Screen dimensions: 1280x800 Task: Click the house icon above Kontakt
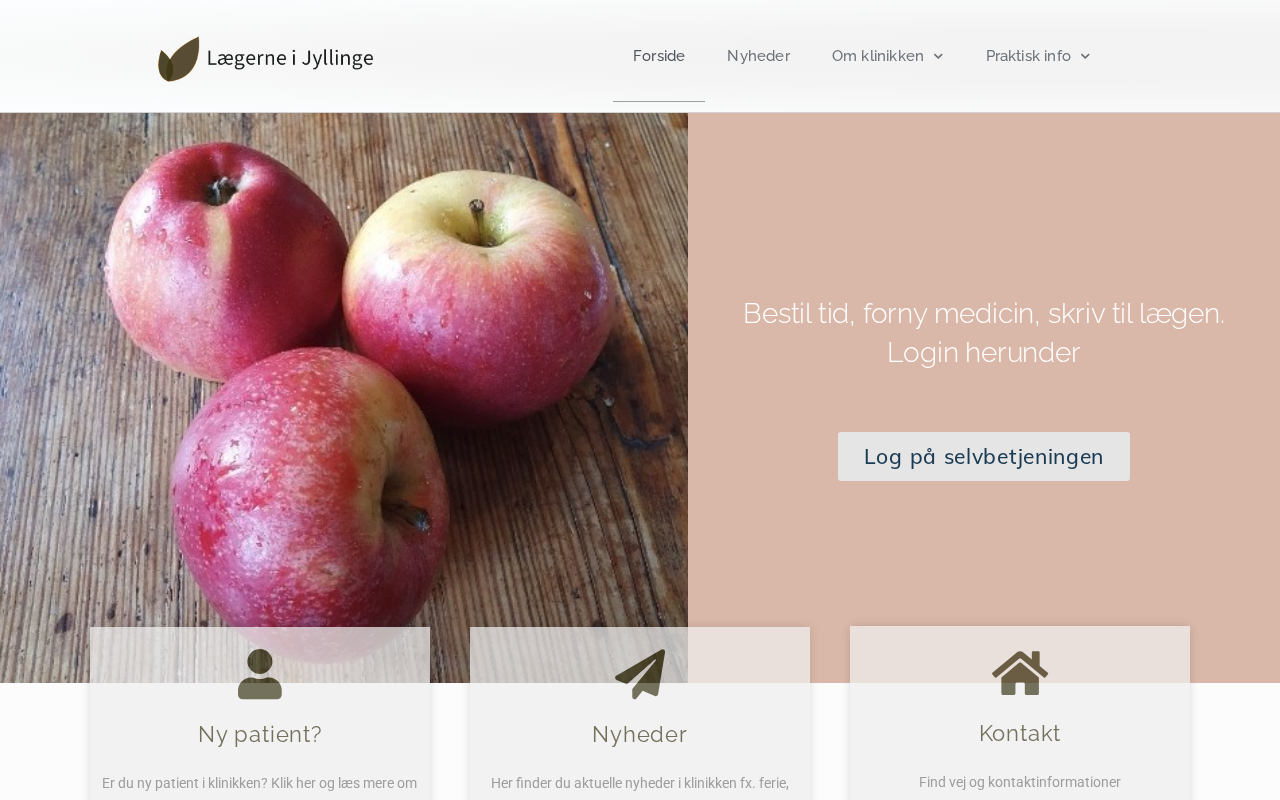1020,673
